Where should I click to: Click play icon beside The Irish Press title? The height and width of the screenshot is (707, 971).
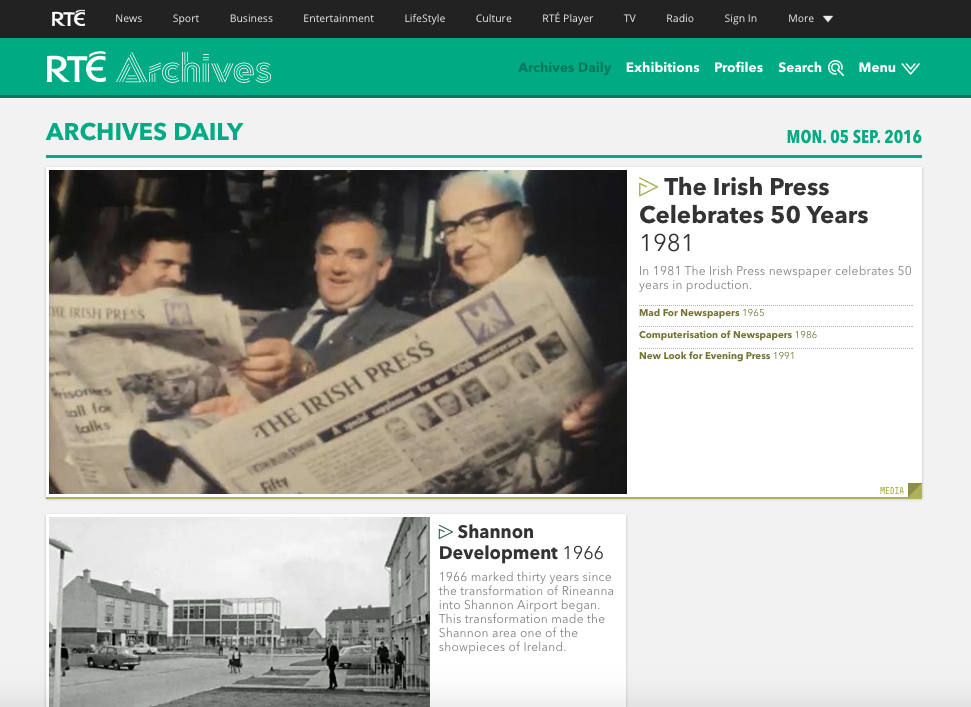[x=648, y=187]
